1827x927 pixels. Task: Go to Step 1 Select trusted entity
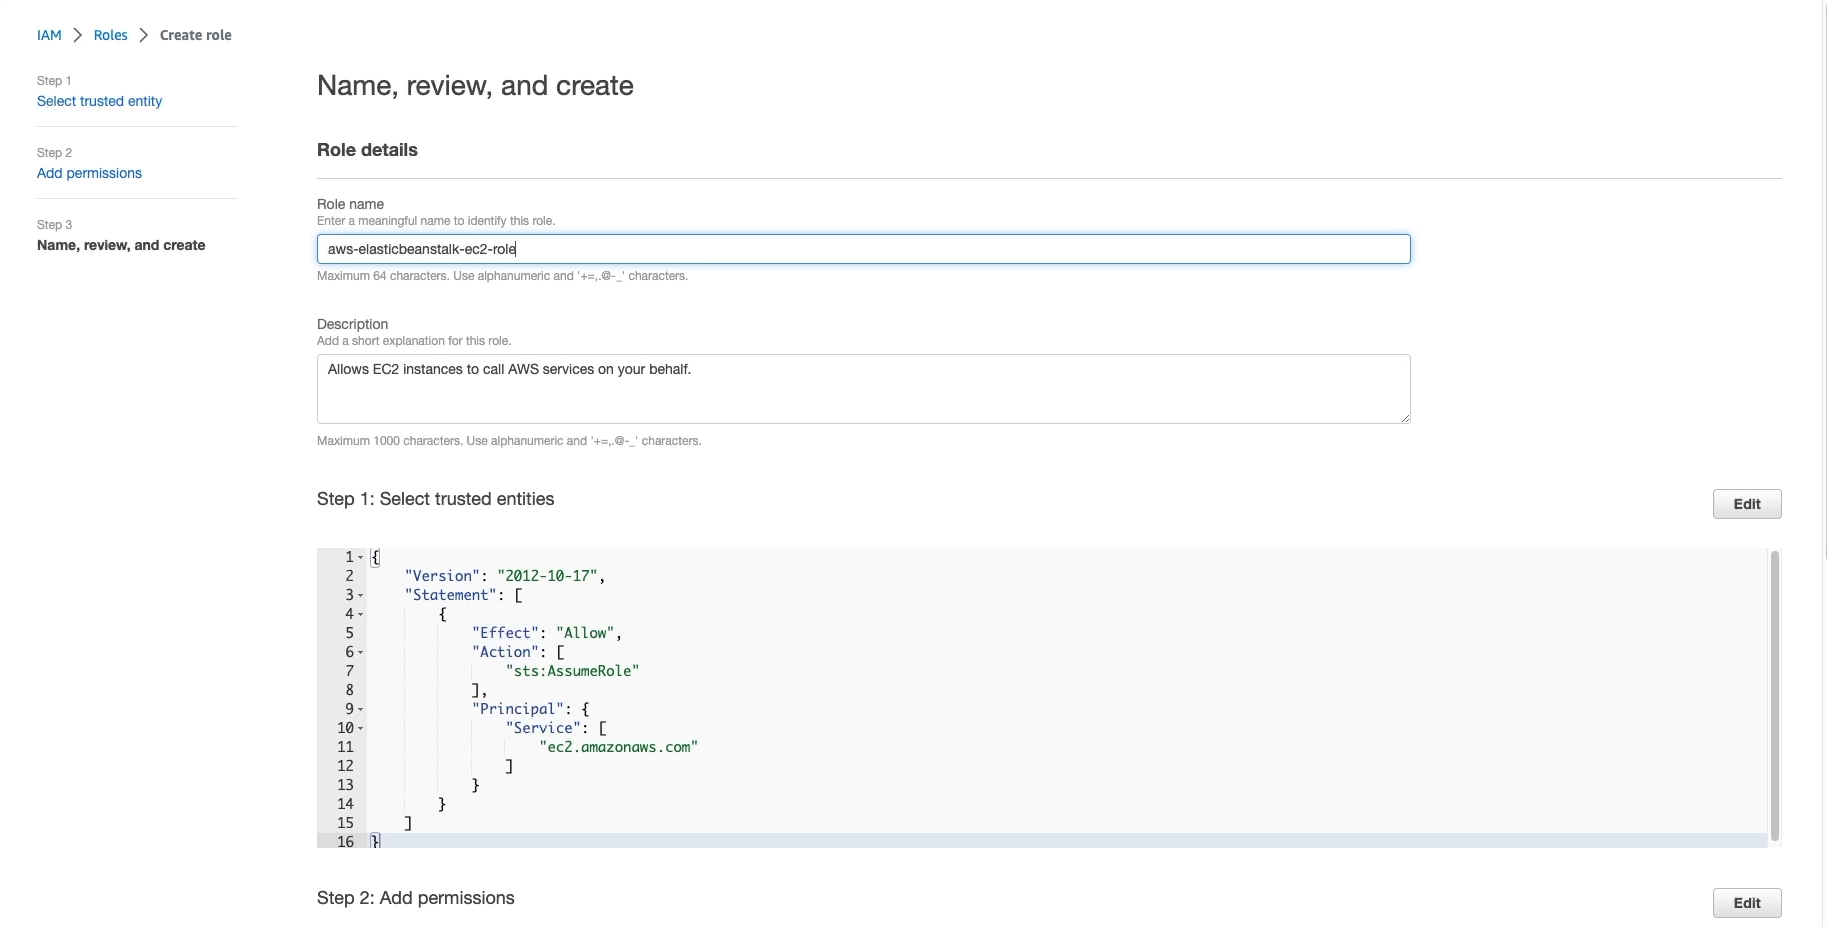99,101
